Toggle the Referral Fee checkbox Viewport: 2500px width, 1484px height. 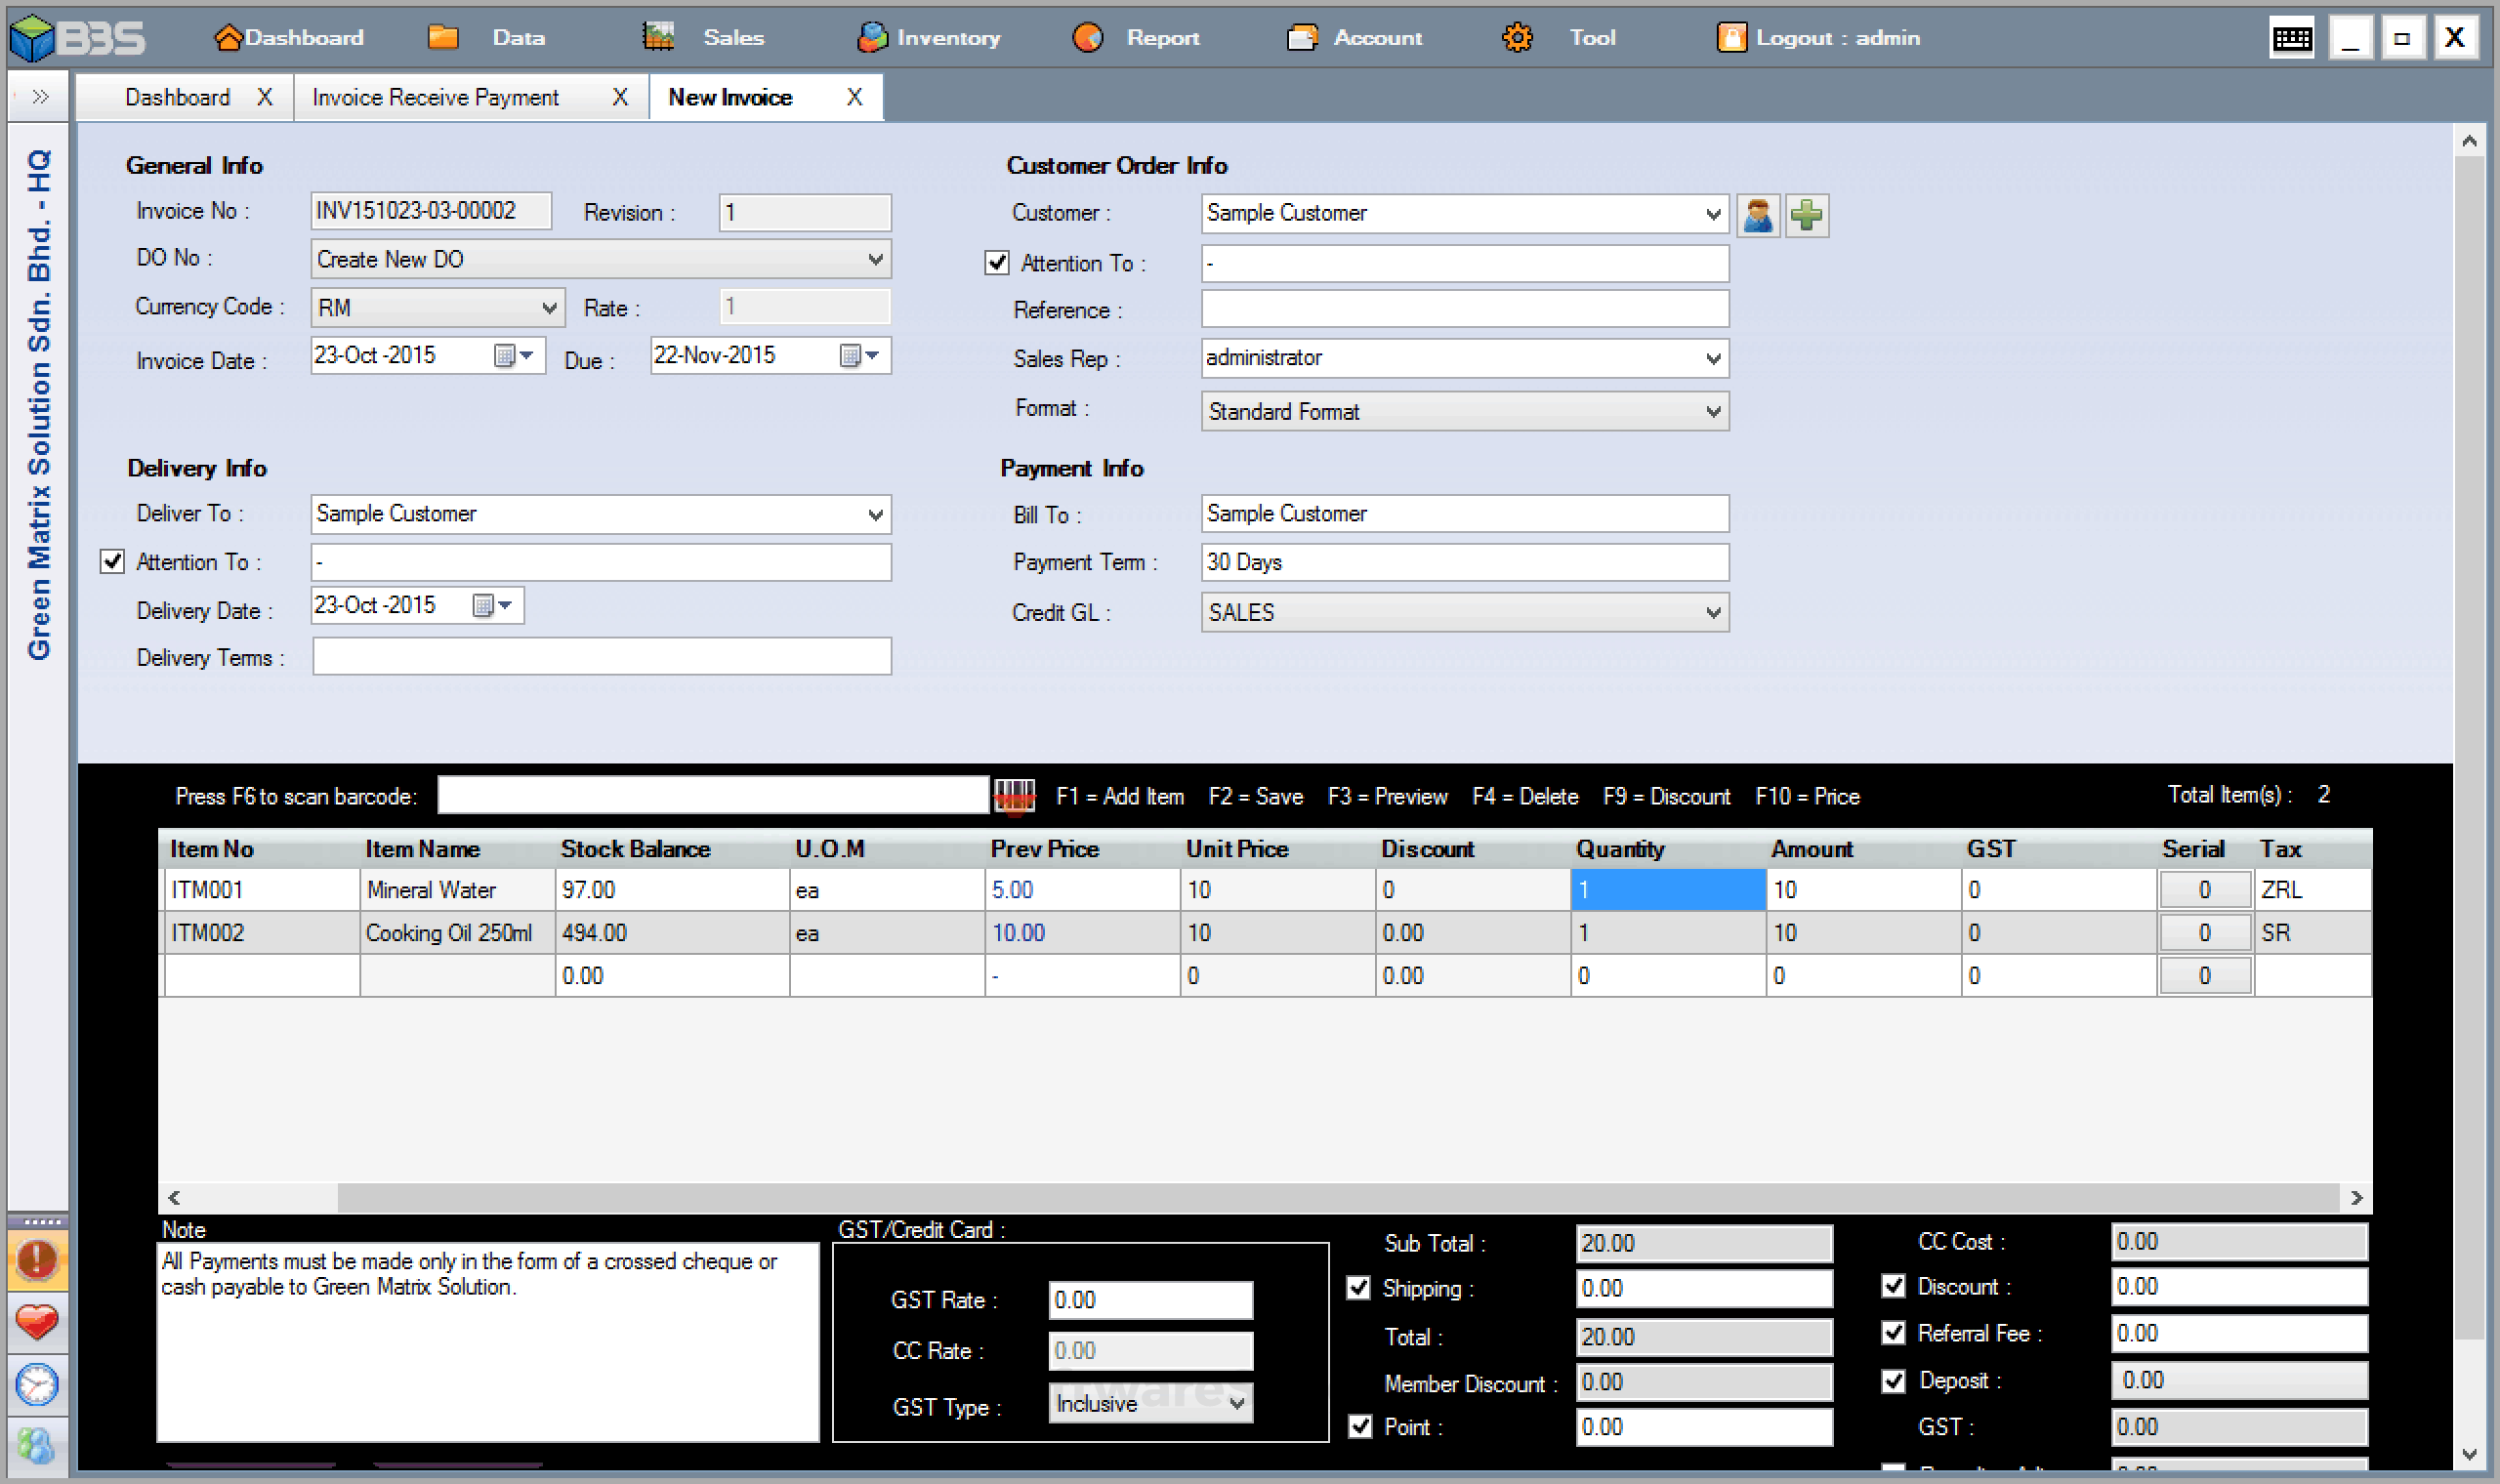(1893, 1333)
